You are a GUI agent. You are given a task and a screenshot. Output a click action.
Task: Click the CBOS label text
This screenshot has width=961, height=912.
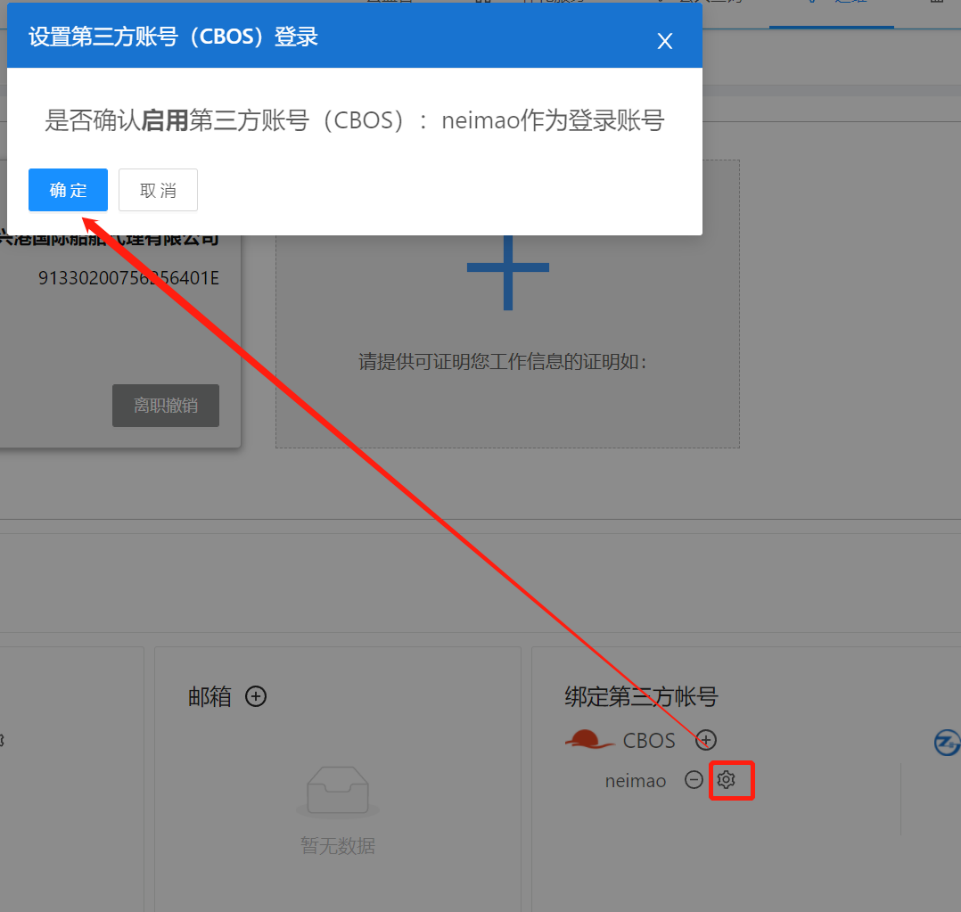point(649,741)
